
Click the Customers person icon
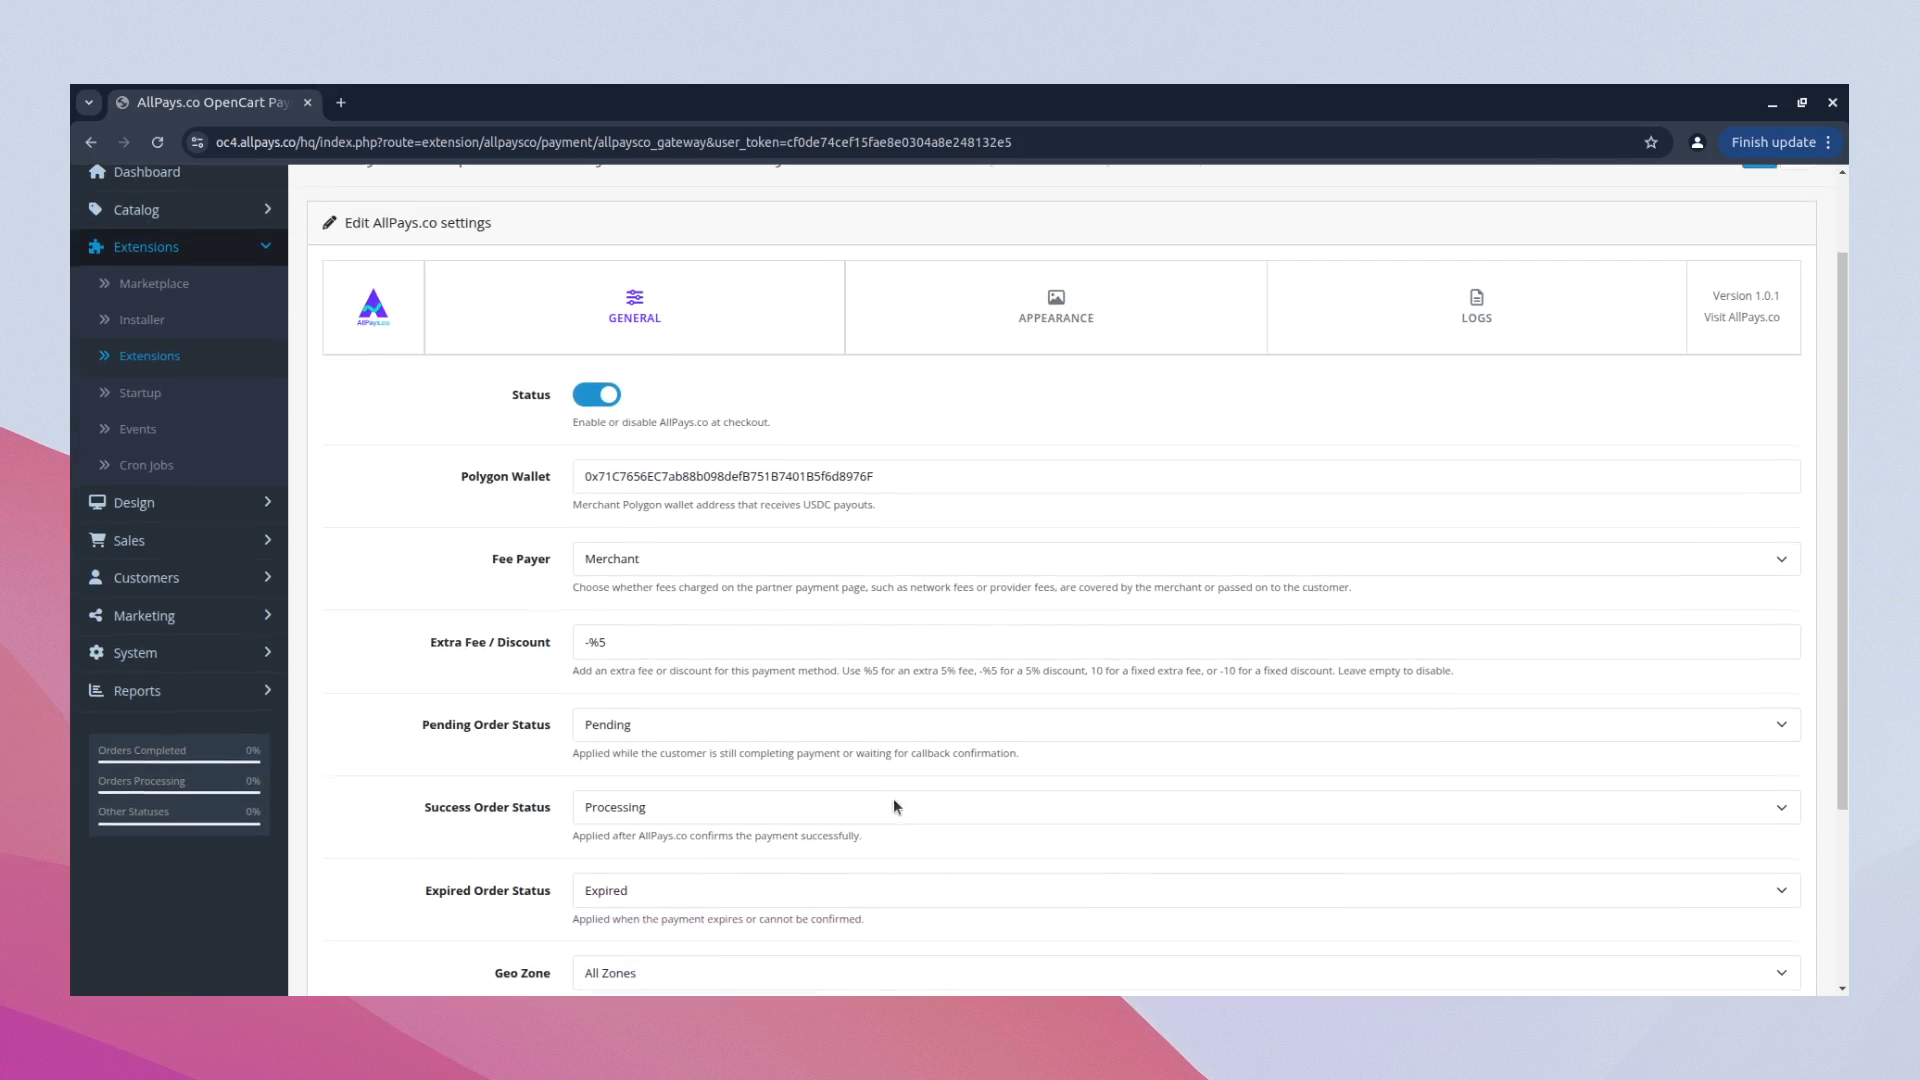(x=96, y=577)
